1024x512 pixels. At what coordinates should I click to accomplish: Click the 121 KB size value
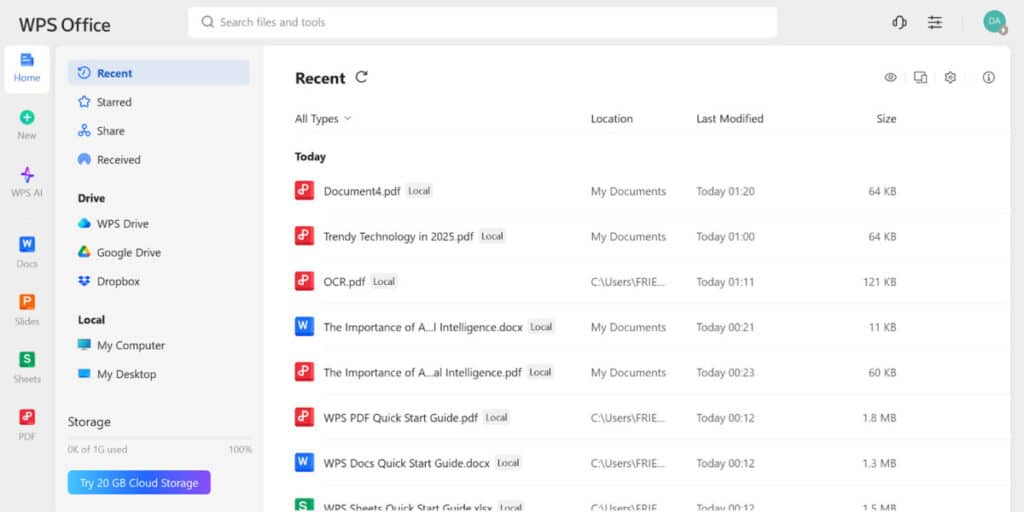(880, 282)
